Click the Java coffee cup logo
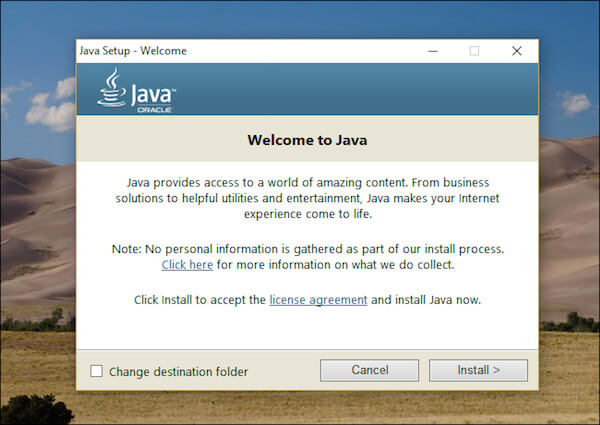The height and width of the screenshot is (425, 600). pos(112,88)
